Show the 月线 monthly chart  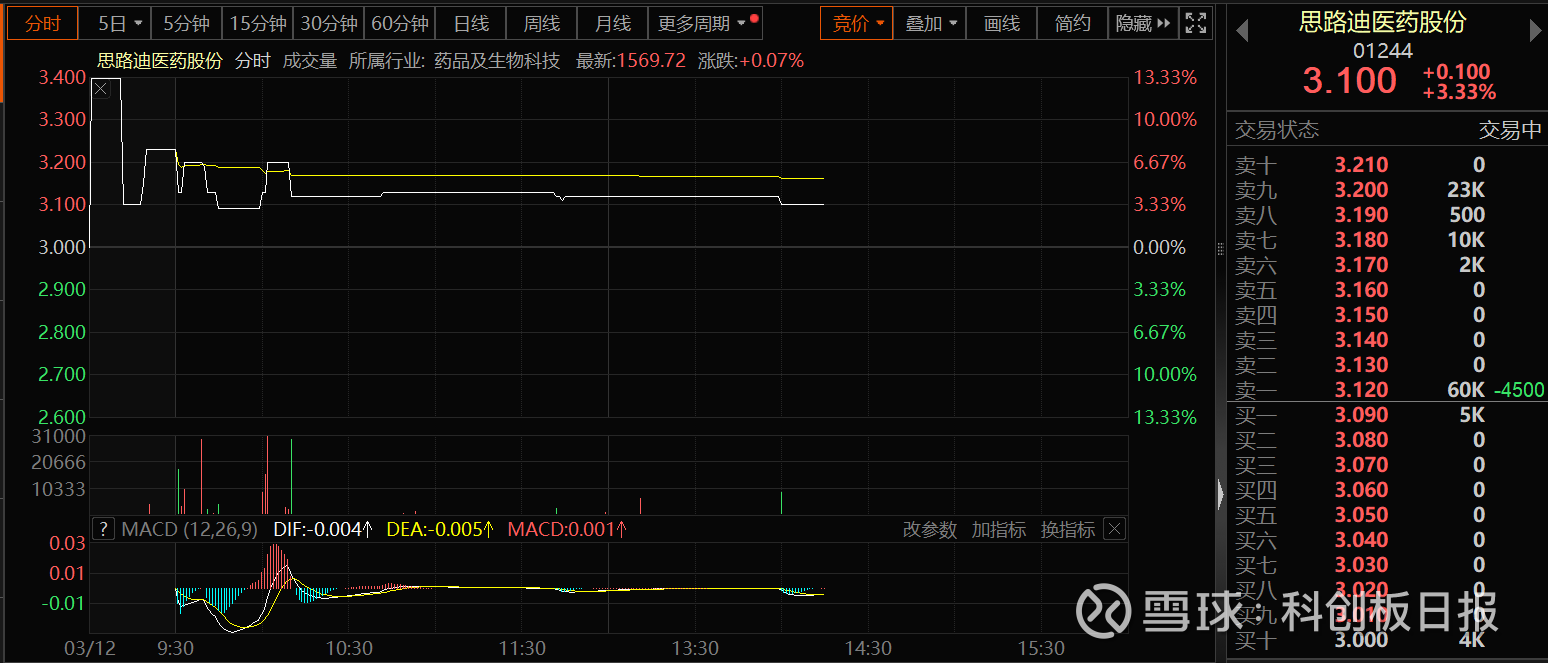(x=612, y=23)
